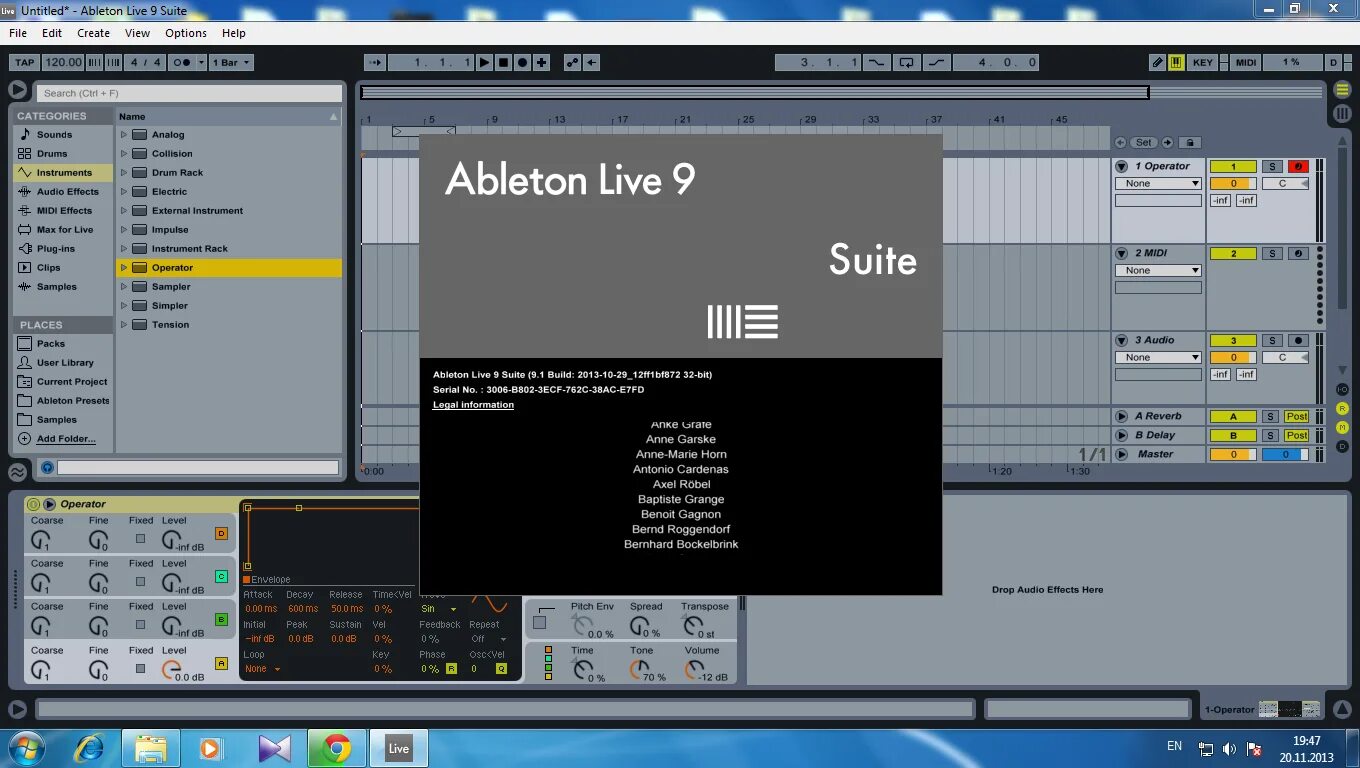Click the Operator device activator button

(x=33, y=504)
